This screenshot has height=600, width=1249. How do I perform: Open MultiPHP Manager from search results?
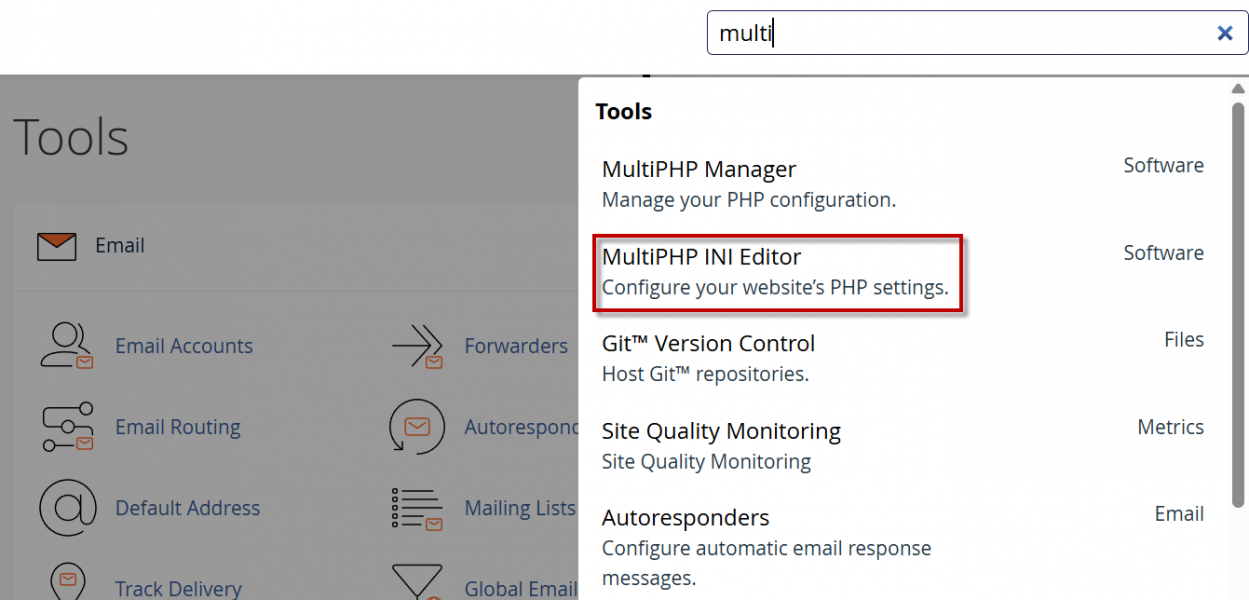(699, 170)
